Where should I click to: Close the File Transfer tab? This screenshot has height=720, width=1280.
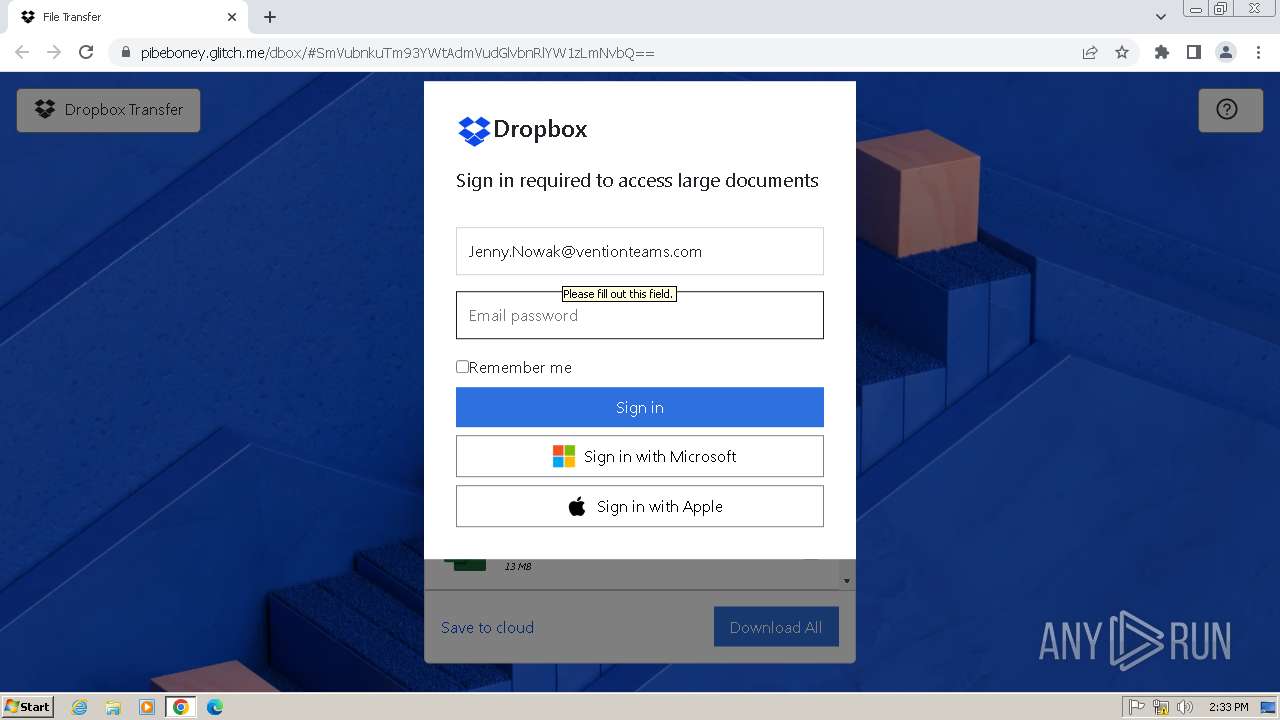click(232, 17)
